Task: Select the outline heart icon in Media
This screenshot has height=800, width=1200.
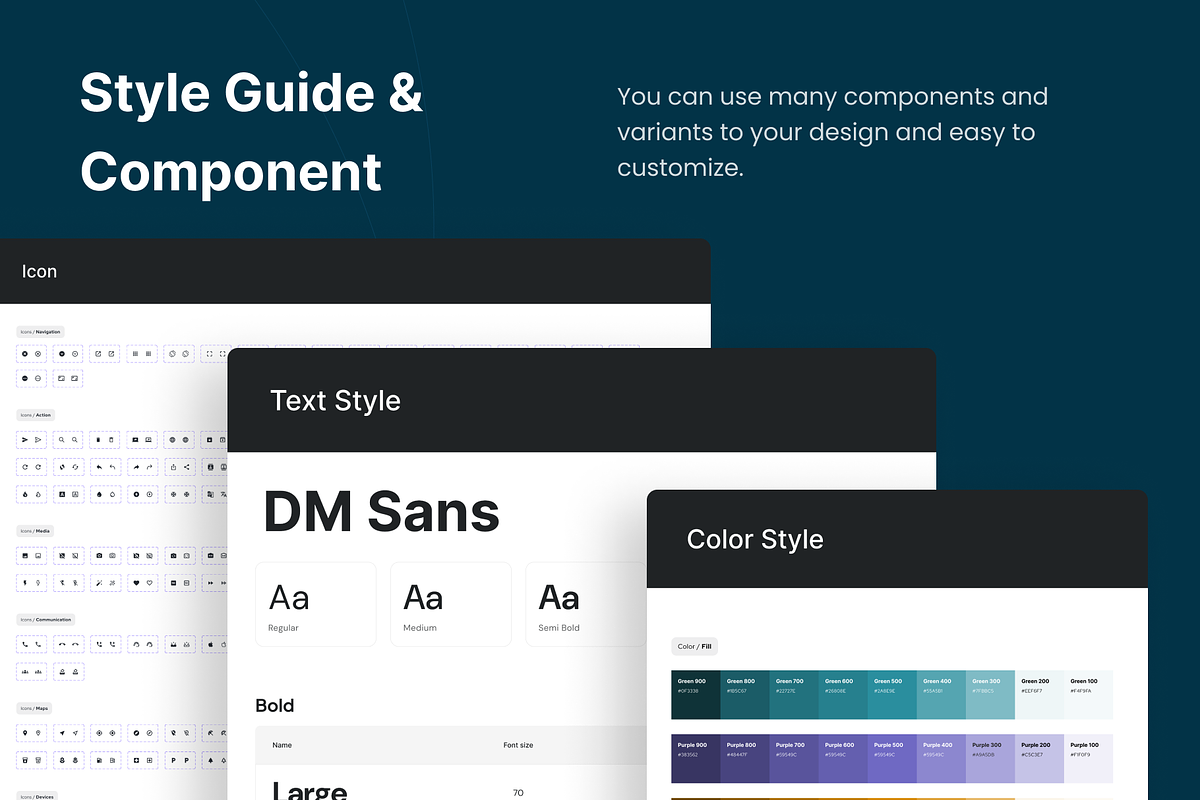Action: click(150, 583)
